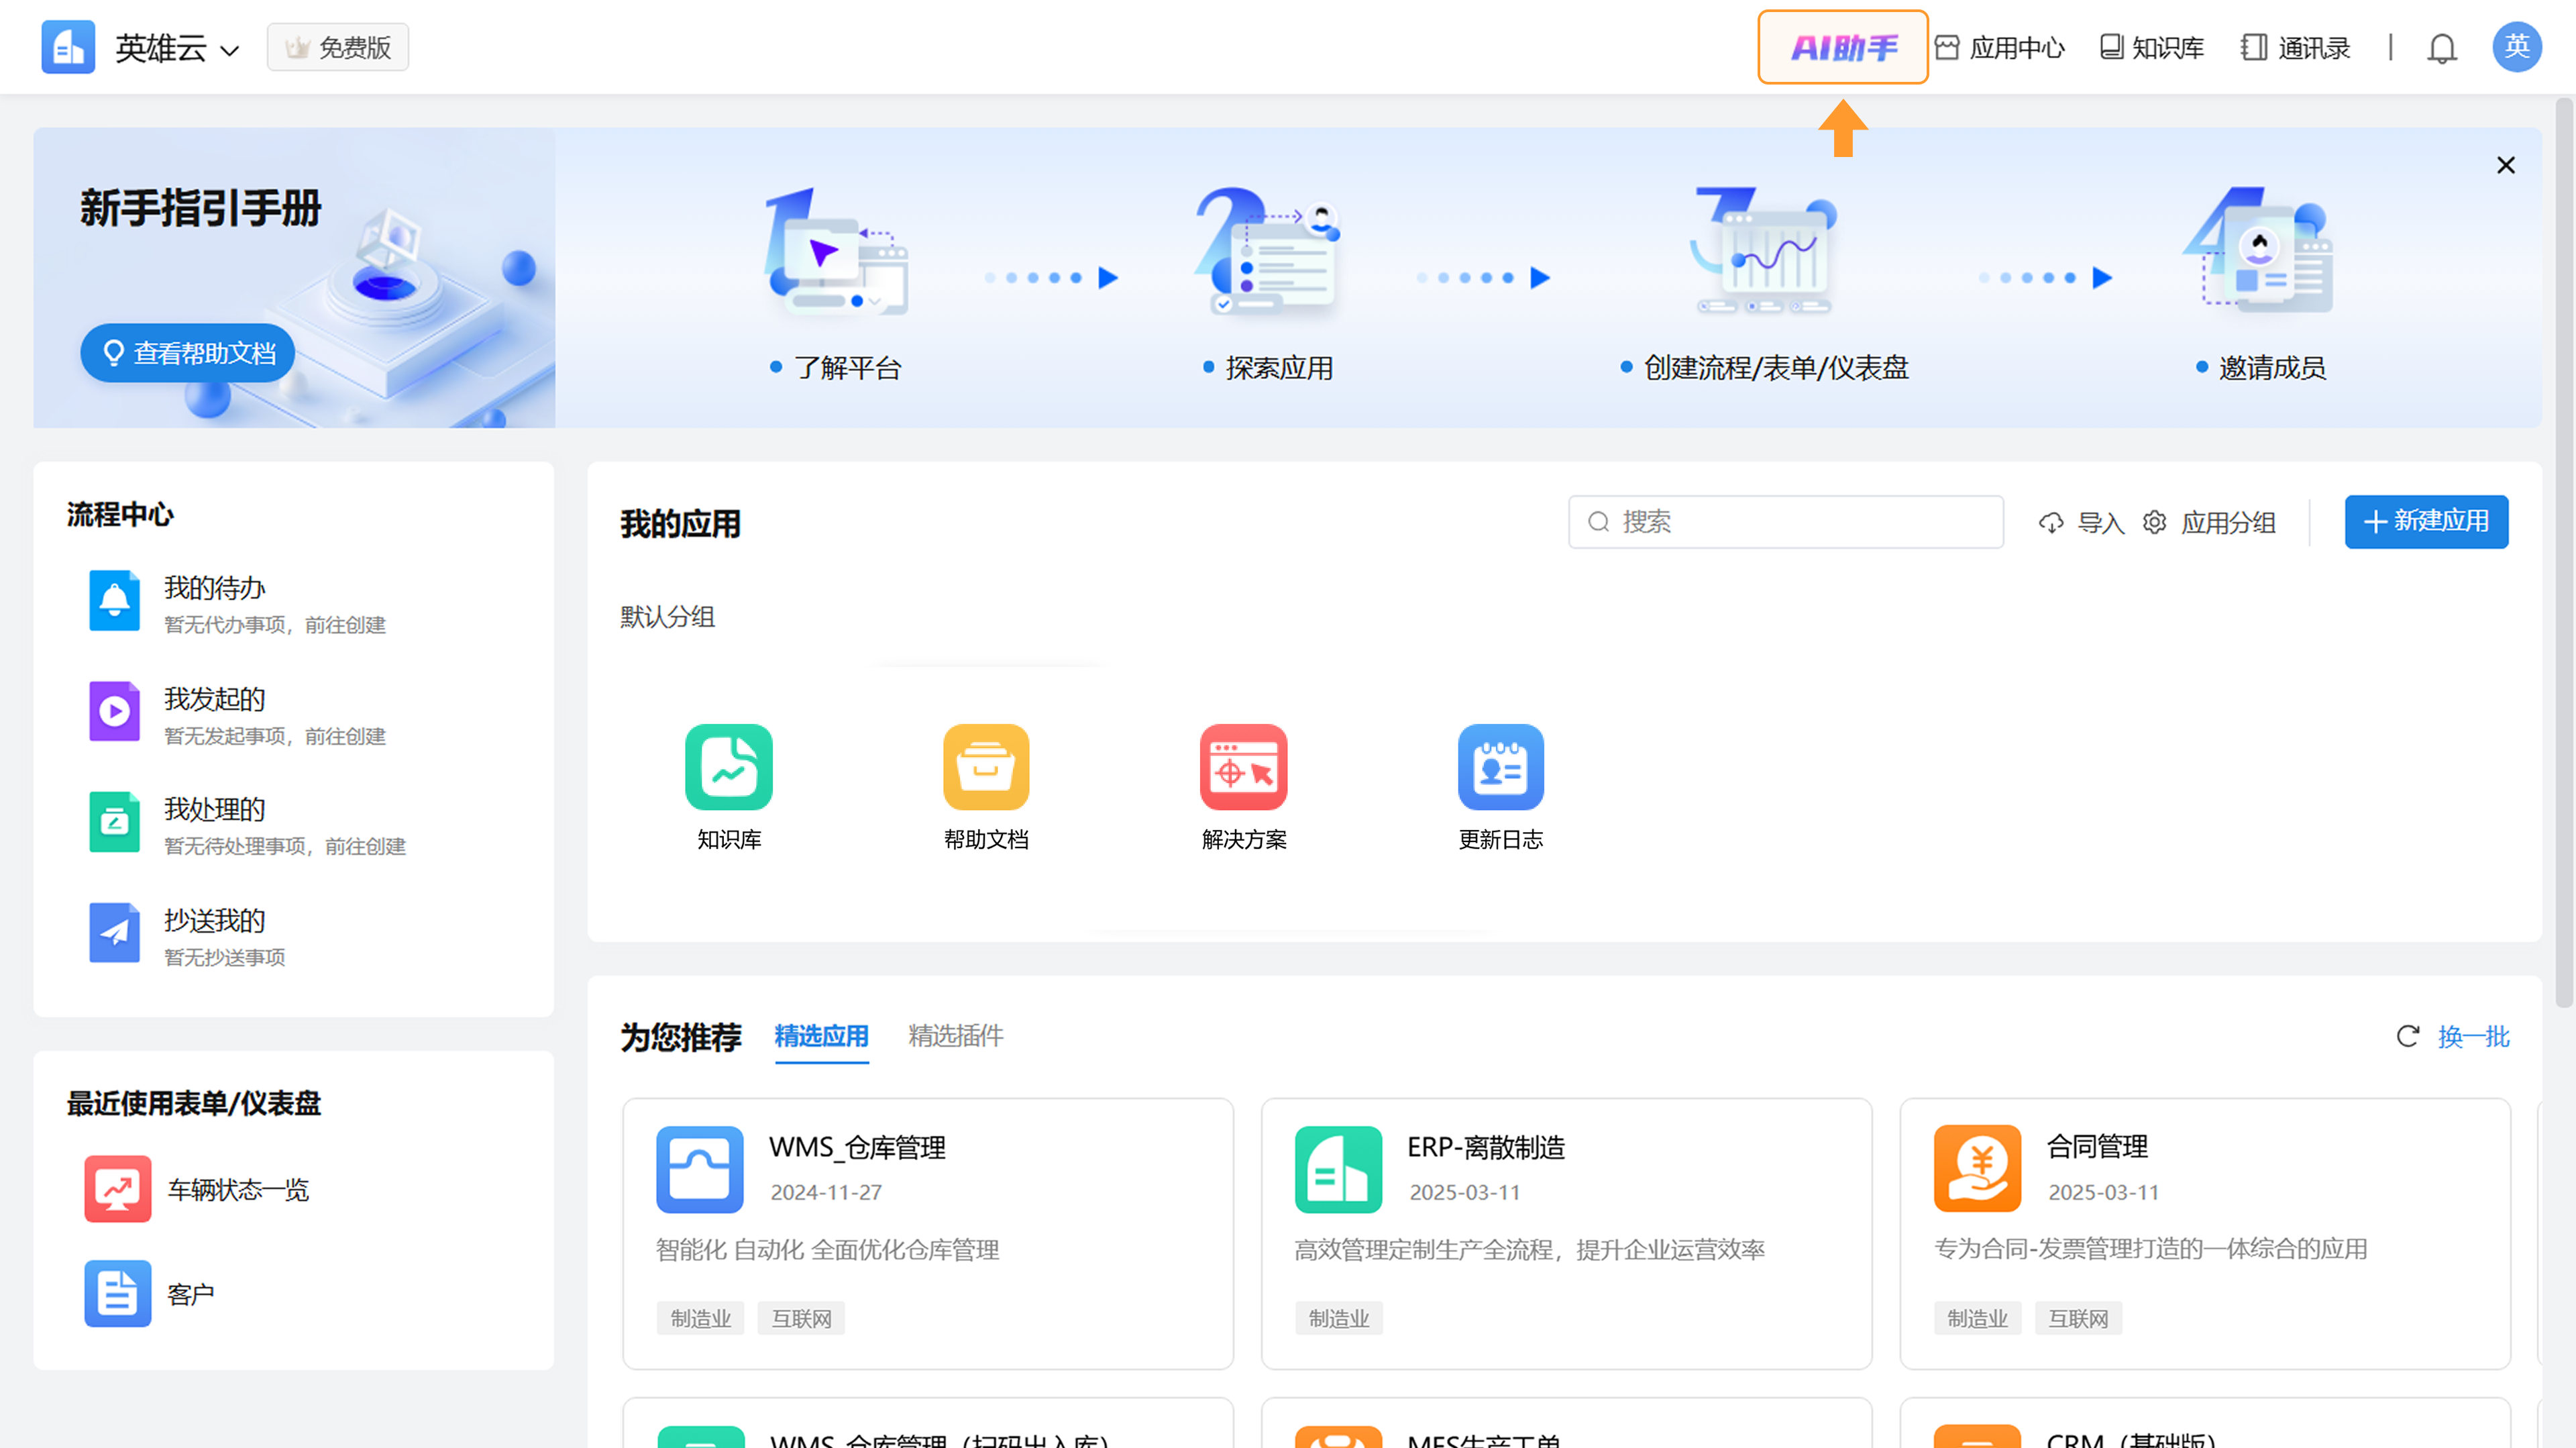Click the WMS_仓库管理 title
The image size is (2576, 1448).
point(858,1148)
